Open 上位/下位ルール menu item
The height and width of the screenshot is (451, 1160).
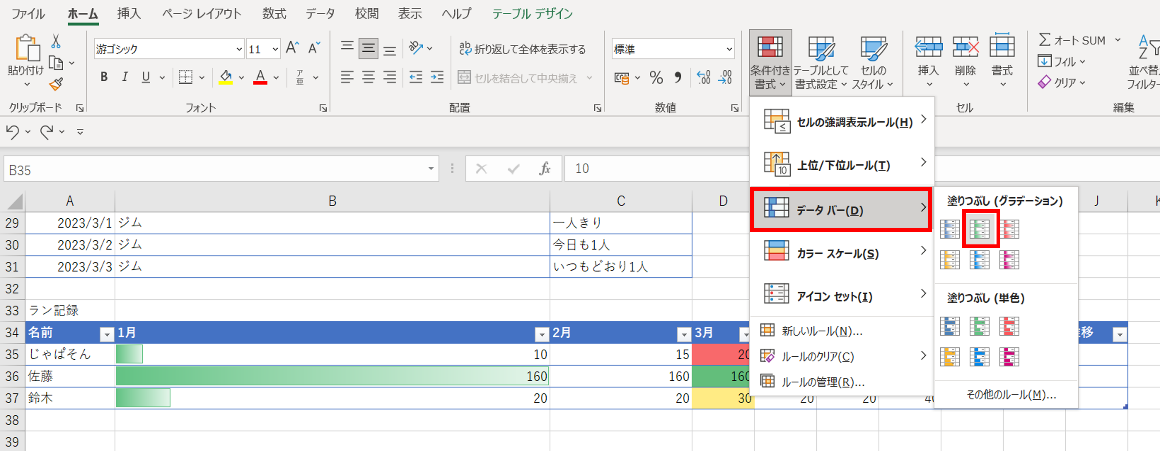point(843,165)
